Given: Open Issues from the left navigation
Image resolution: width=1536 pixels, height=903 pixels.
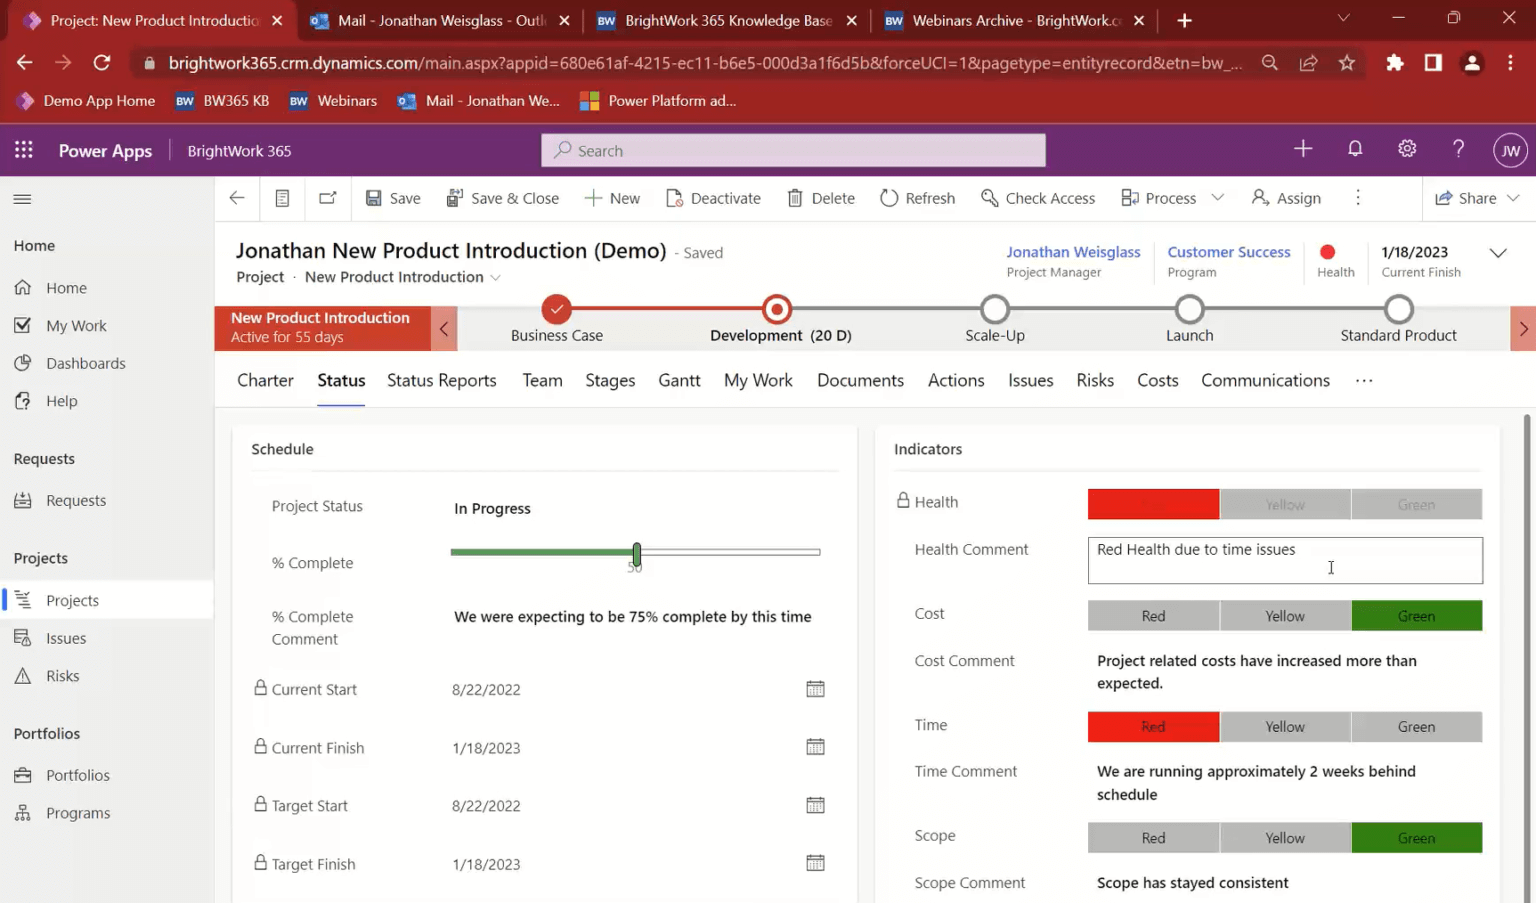Looking at the screenshot, I should coord(64,637).
